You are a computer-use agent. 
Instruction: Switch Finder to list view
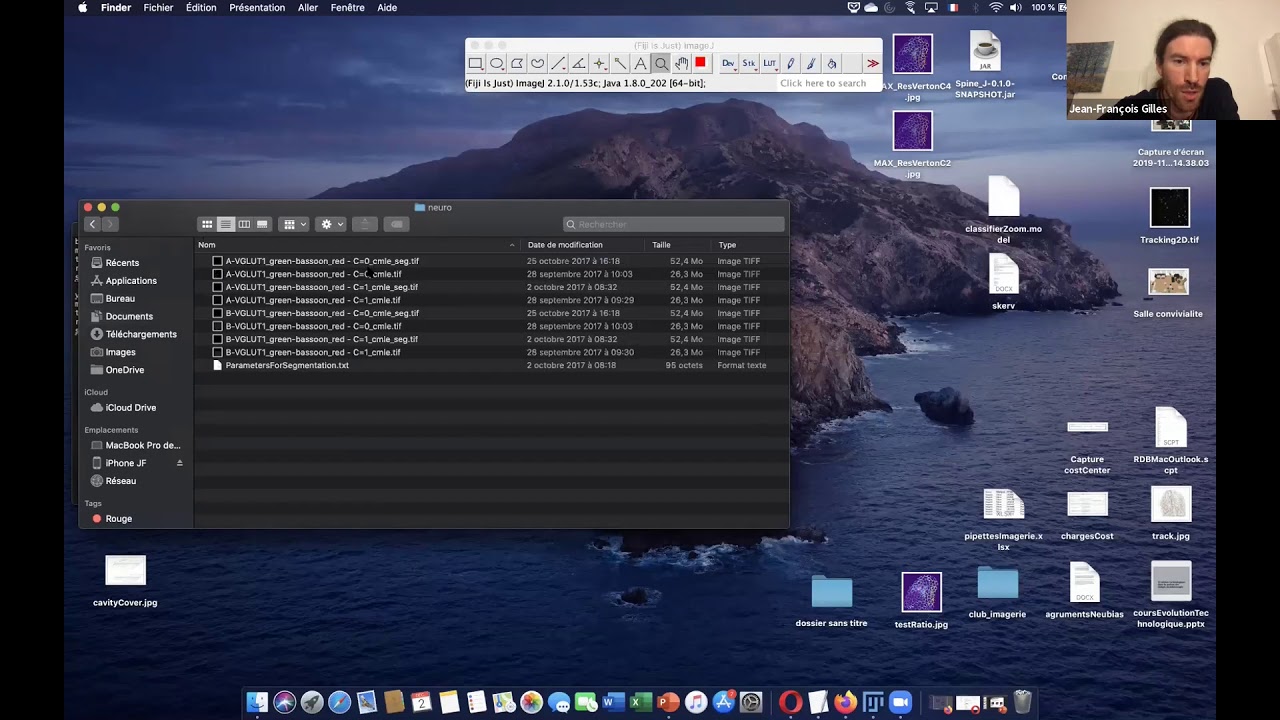pyautogui.click(x=225, y=224)
